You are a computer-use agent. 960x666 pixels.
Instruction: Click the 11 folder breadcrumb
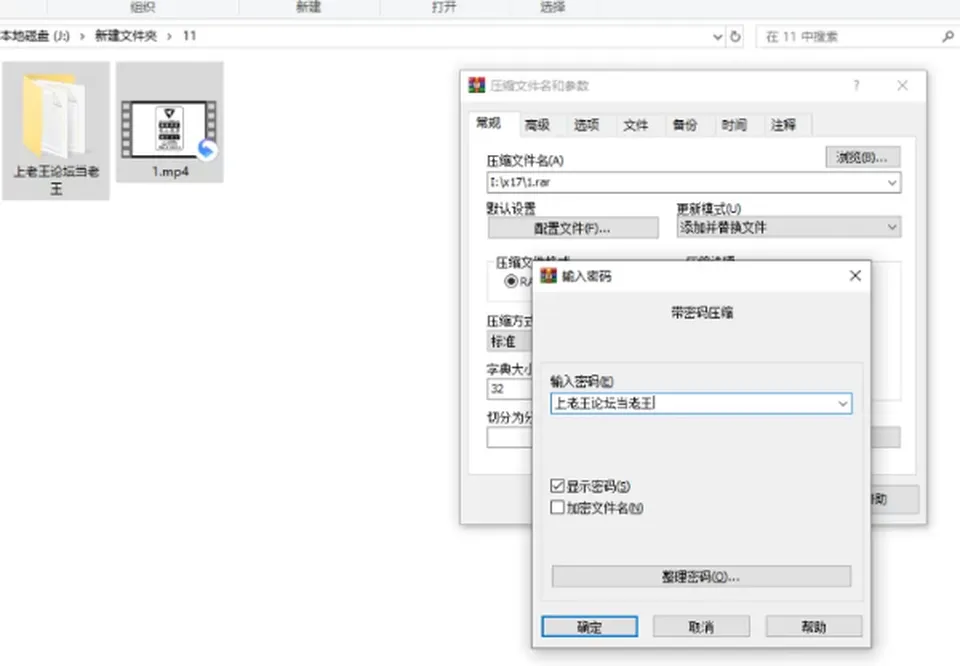(189, 36)
